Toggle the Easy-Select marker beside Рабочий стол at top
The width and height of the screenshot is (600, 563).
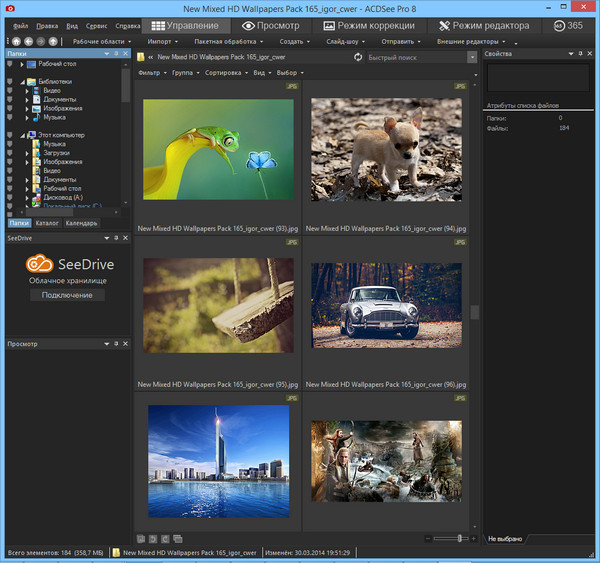pyautogui.click(x=10, y=65)
